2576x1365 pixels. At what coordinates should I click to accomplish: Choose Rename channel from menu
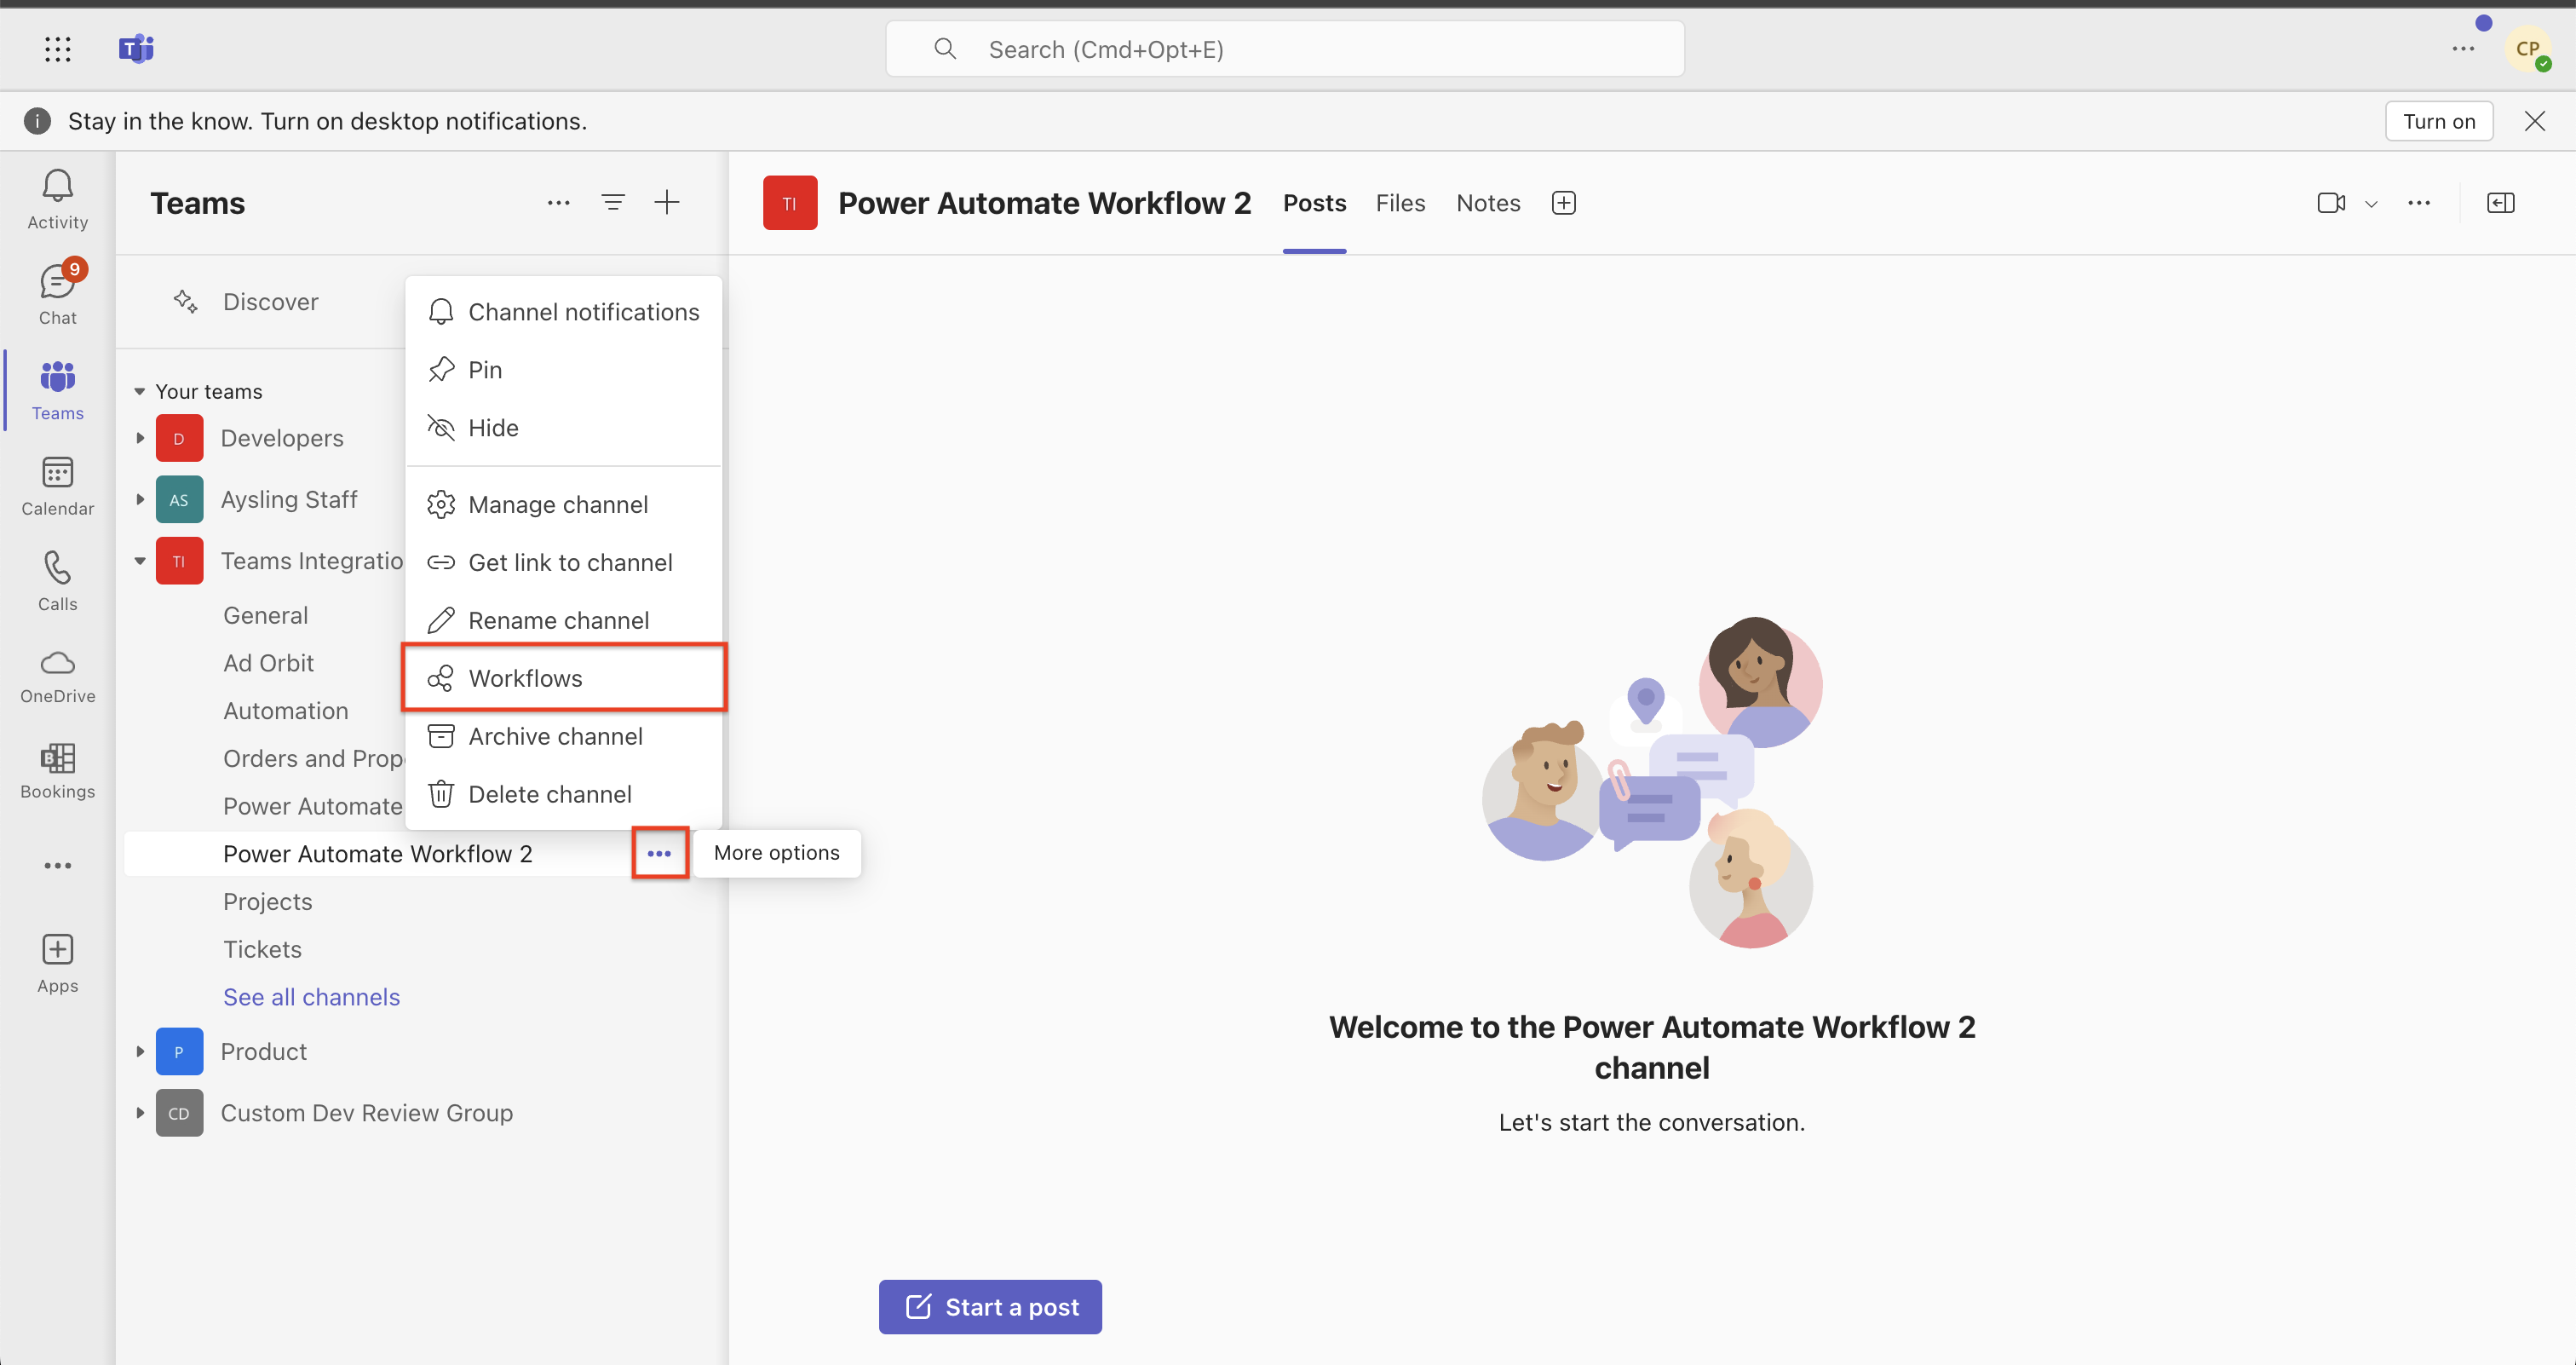click(x=564, y=620)
